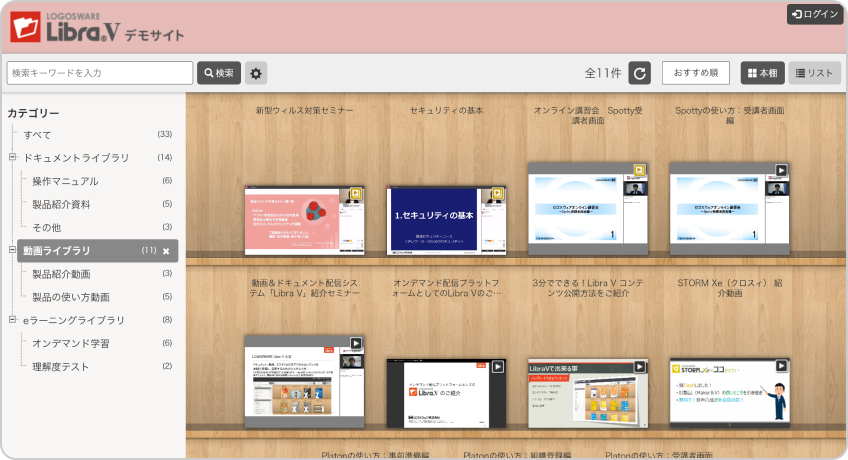Open オンデマンド配信プラットフォーム Libra V thumbnail
The height and width of the screenshot is (460, 848).
(446, 394)
